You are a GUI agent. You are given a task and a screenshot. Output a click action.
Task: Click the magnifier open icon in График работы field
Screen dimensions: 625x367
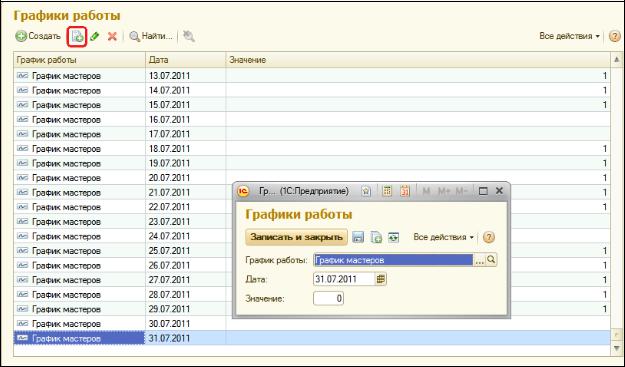tap(491, 260)
